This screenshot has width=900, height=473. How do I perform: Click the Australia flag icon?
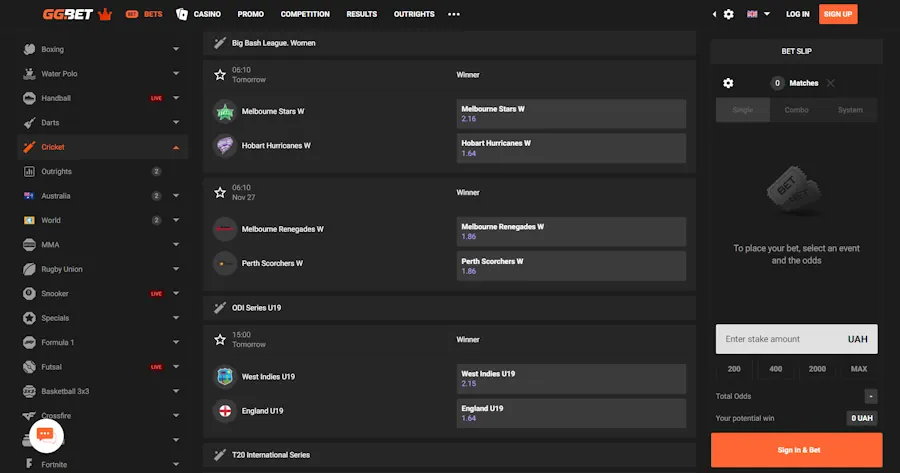[x=29, y=196]
